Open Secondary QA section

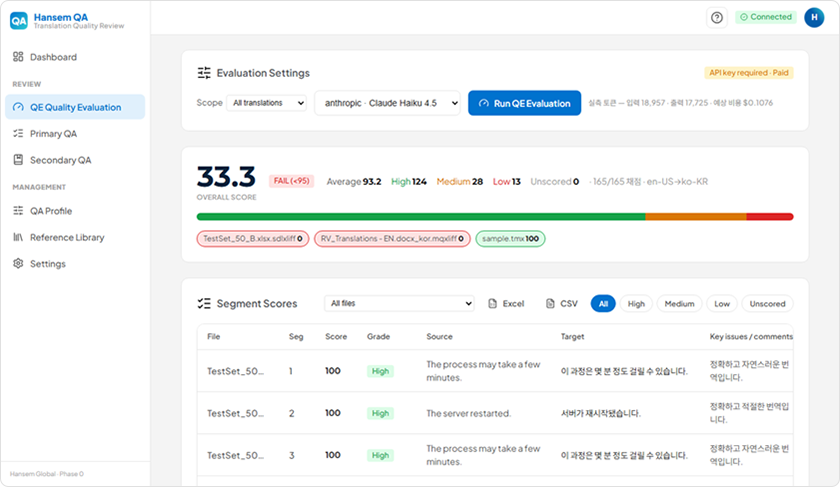pos(75,160)
